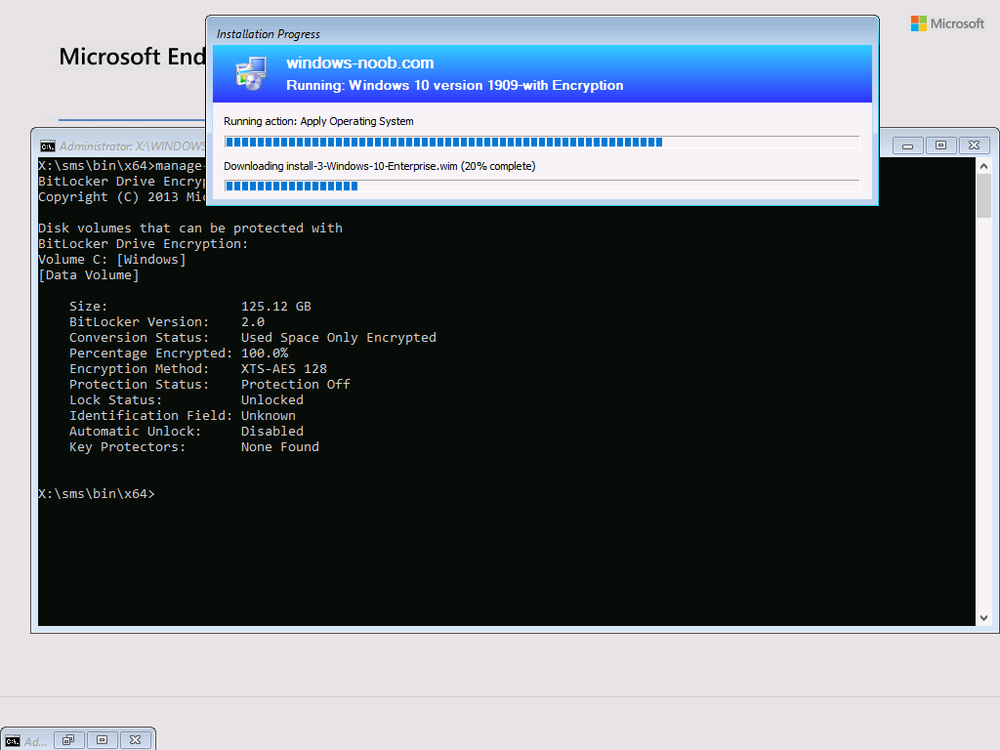This screenshot has width=1000, height=750.
Task: Click the 'Automatic Unlock: Disabled' line
Action: click(x=186, y=431)
